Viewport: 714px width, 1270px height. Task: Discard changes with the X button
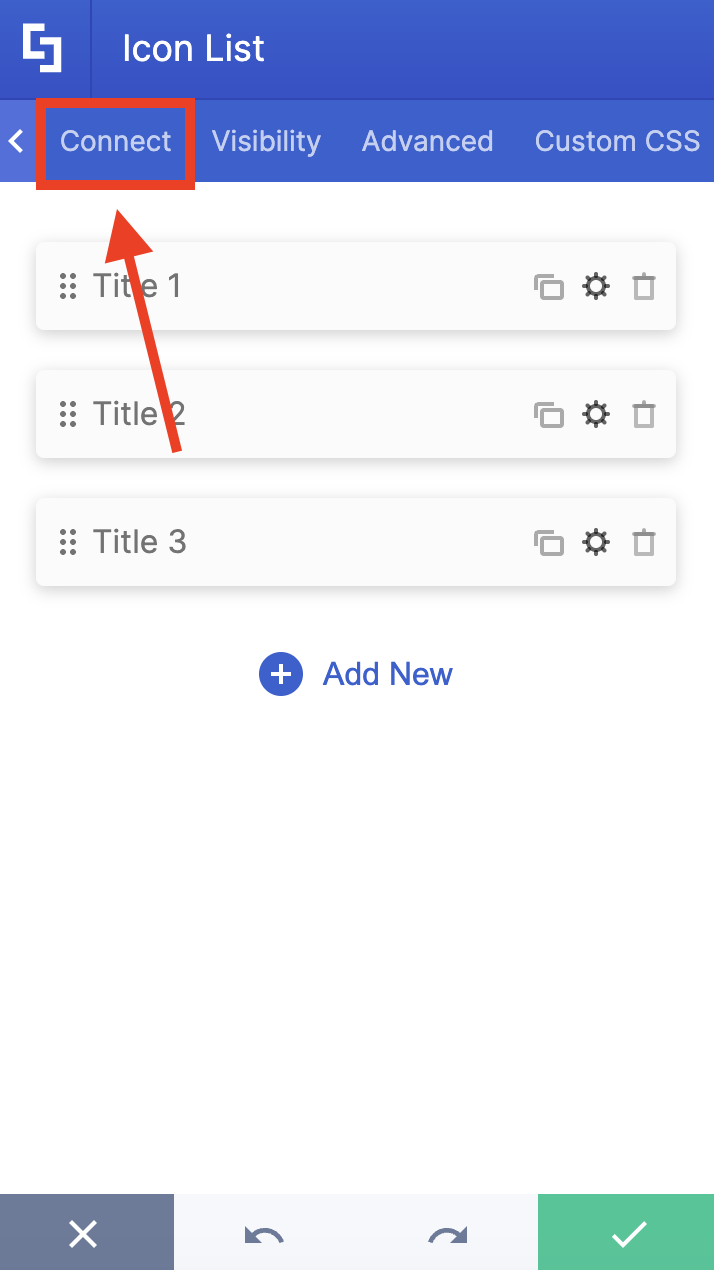coord(85,1233)
